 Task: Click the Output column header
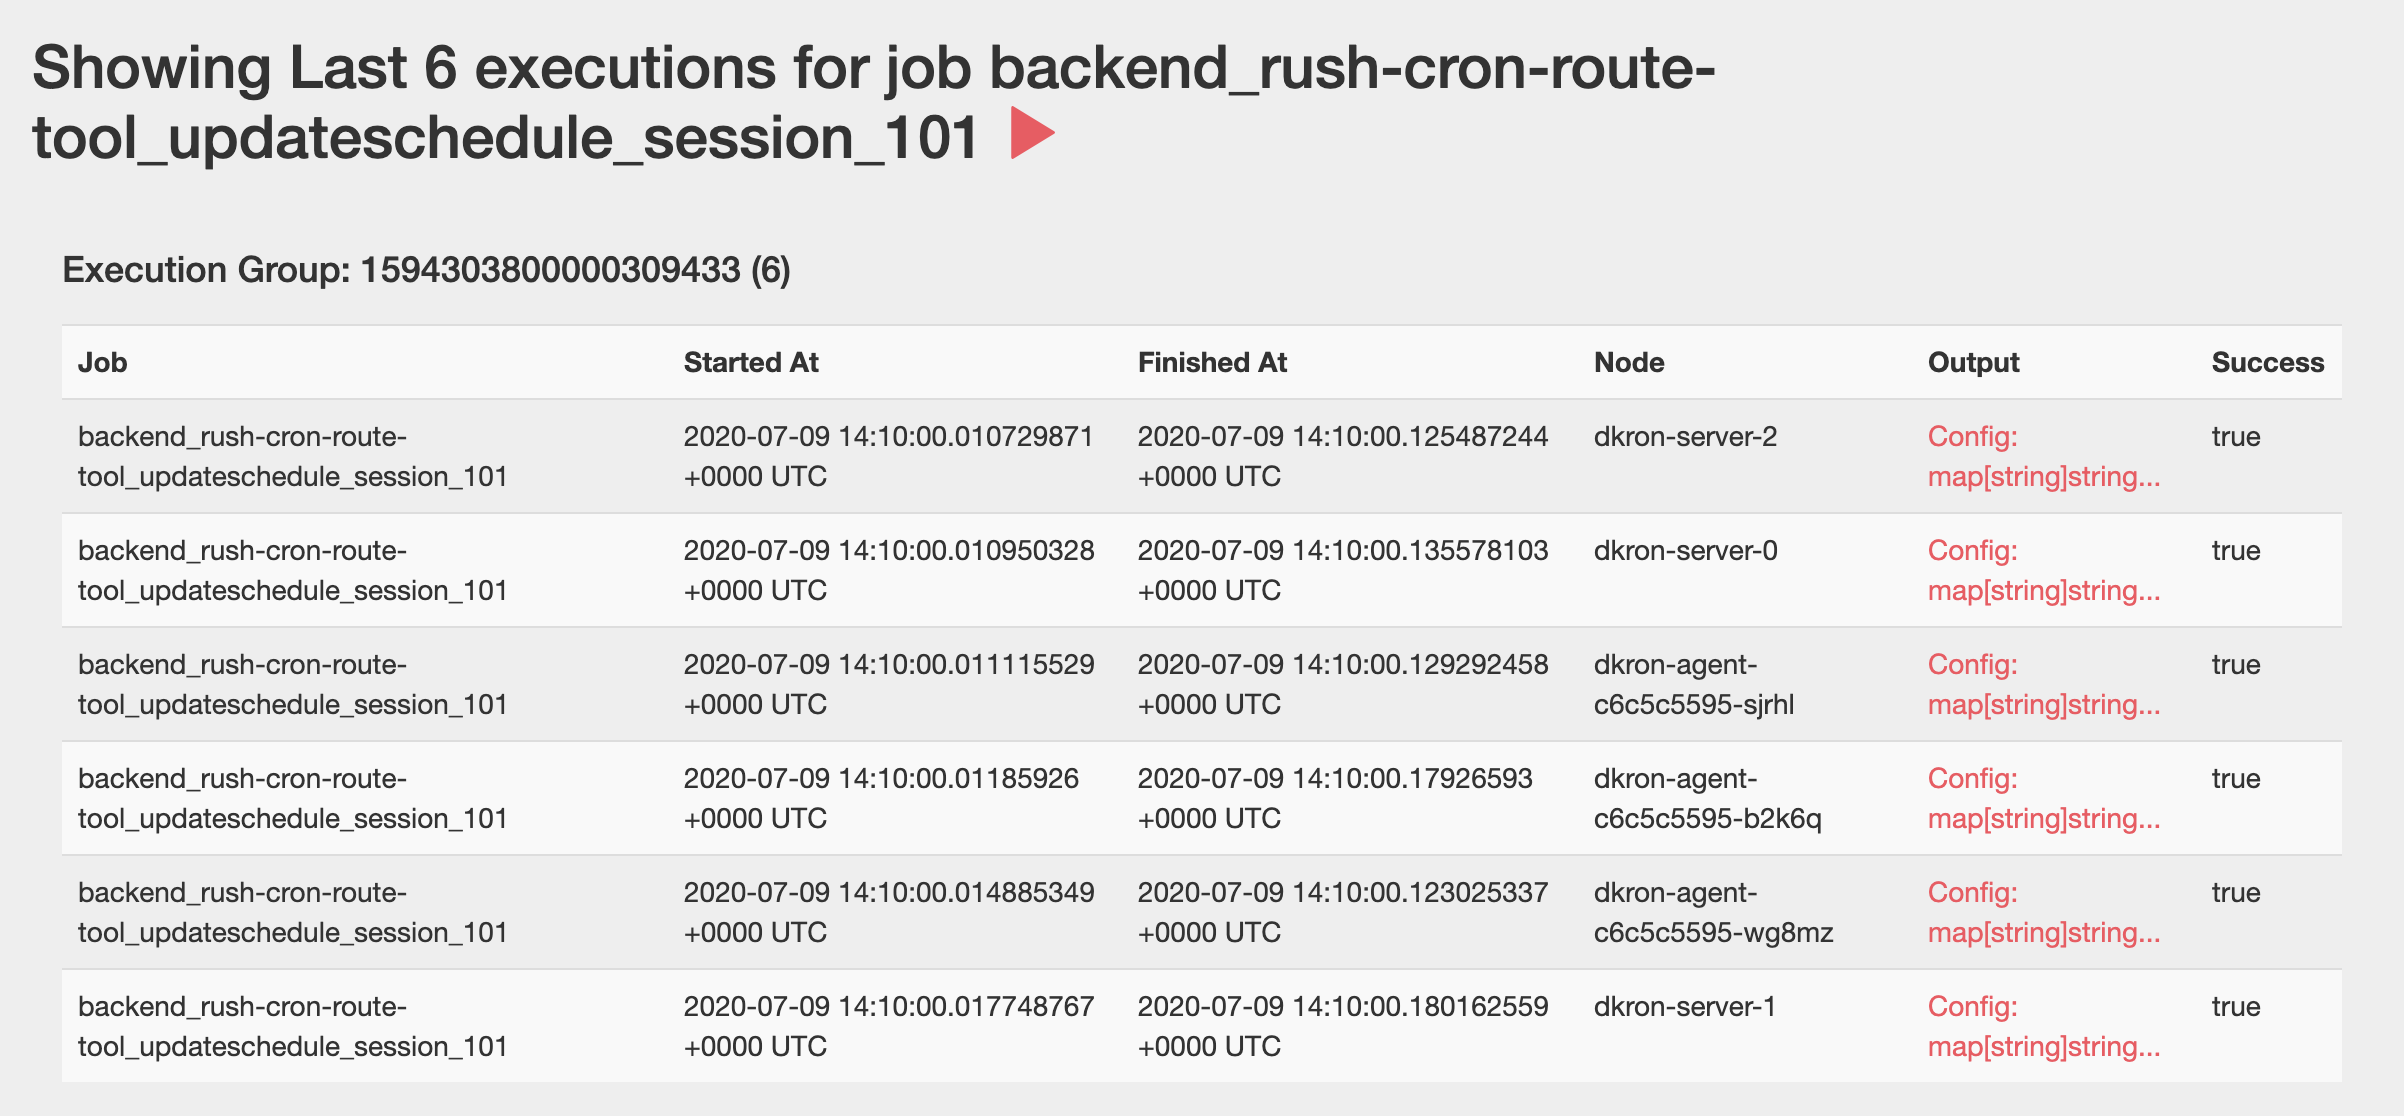1973,362
